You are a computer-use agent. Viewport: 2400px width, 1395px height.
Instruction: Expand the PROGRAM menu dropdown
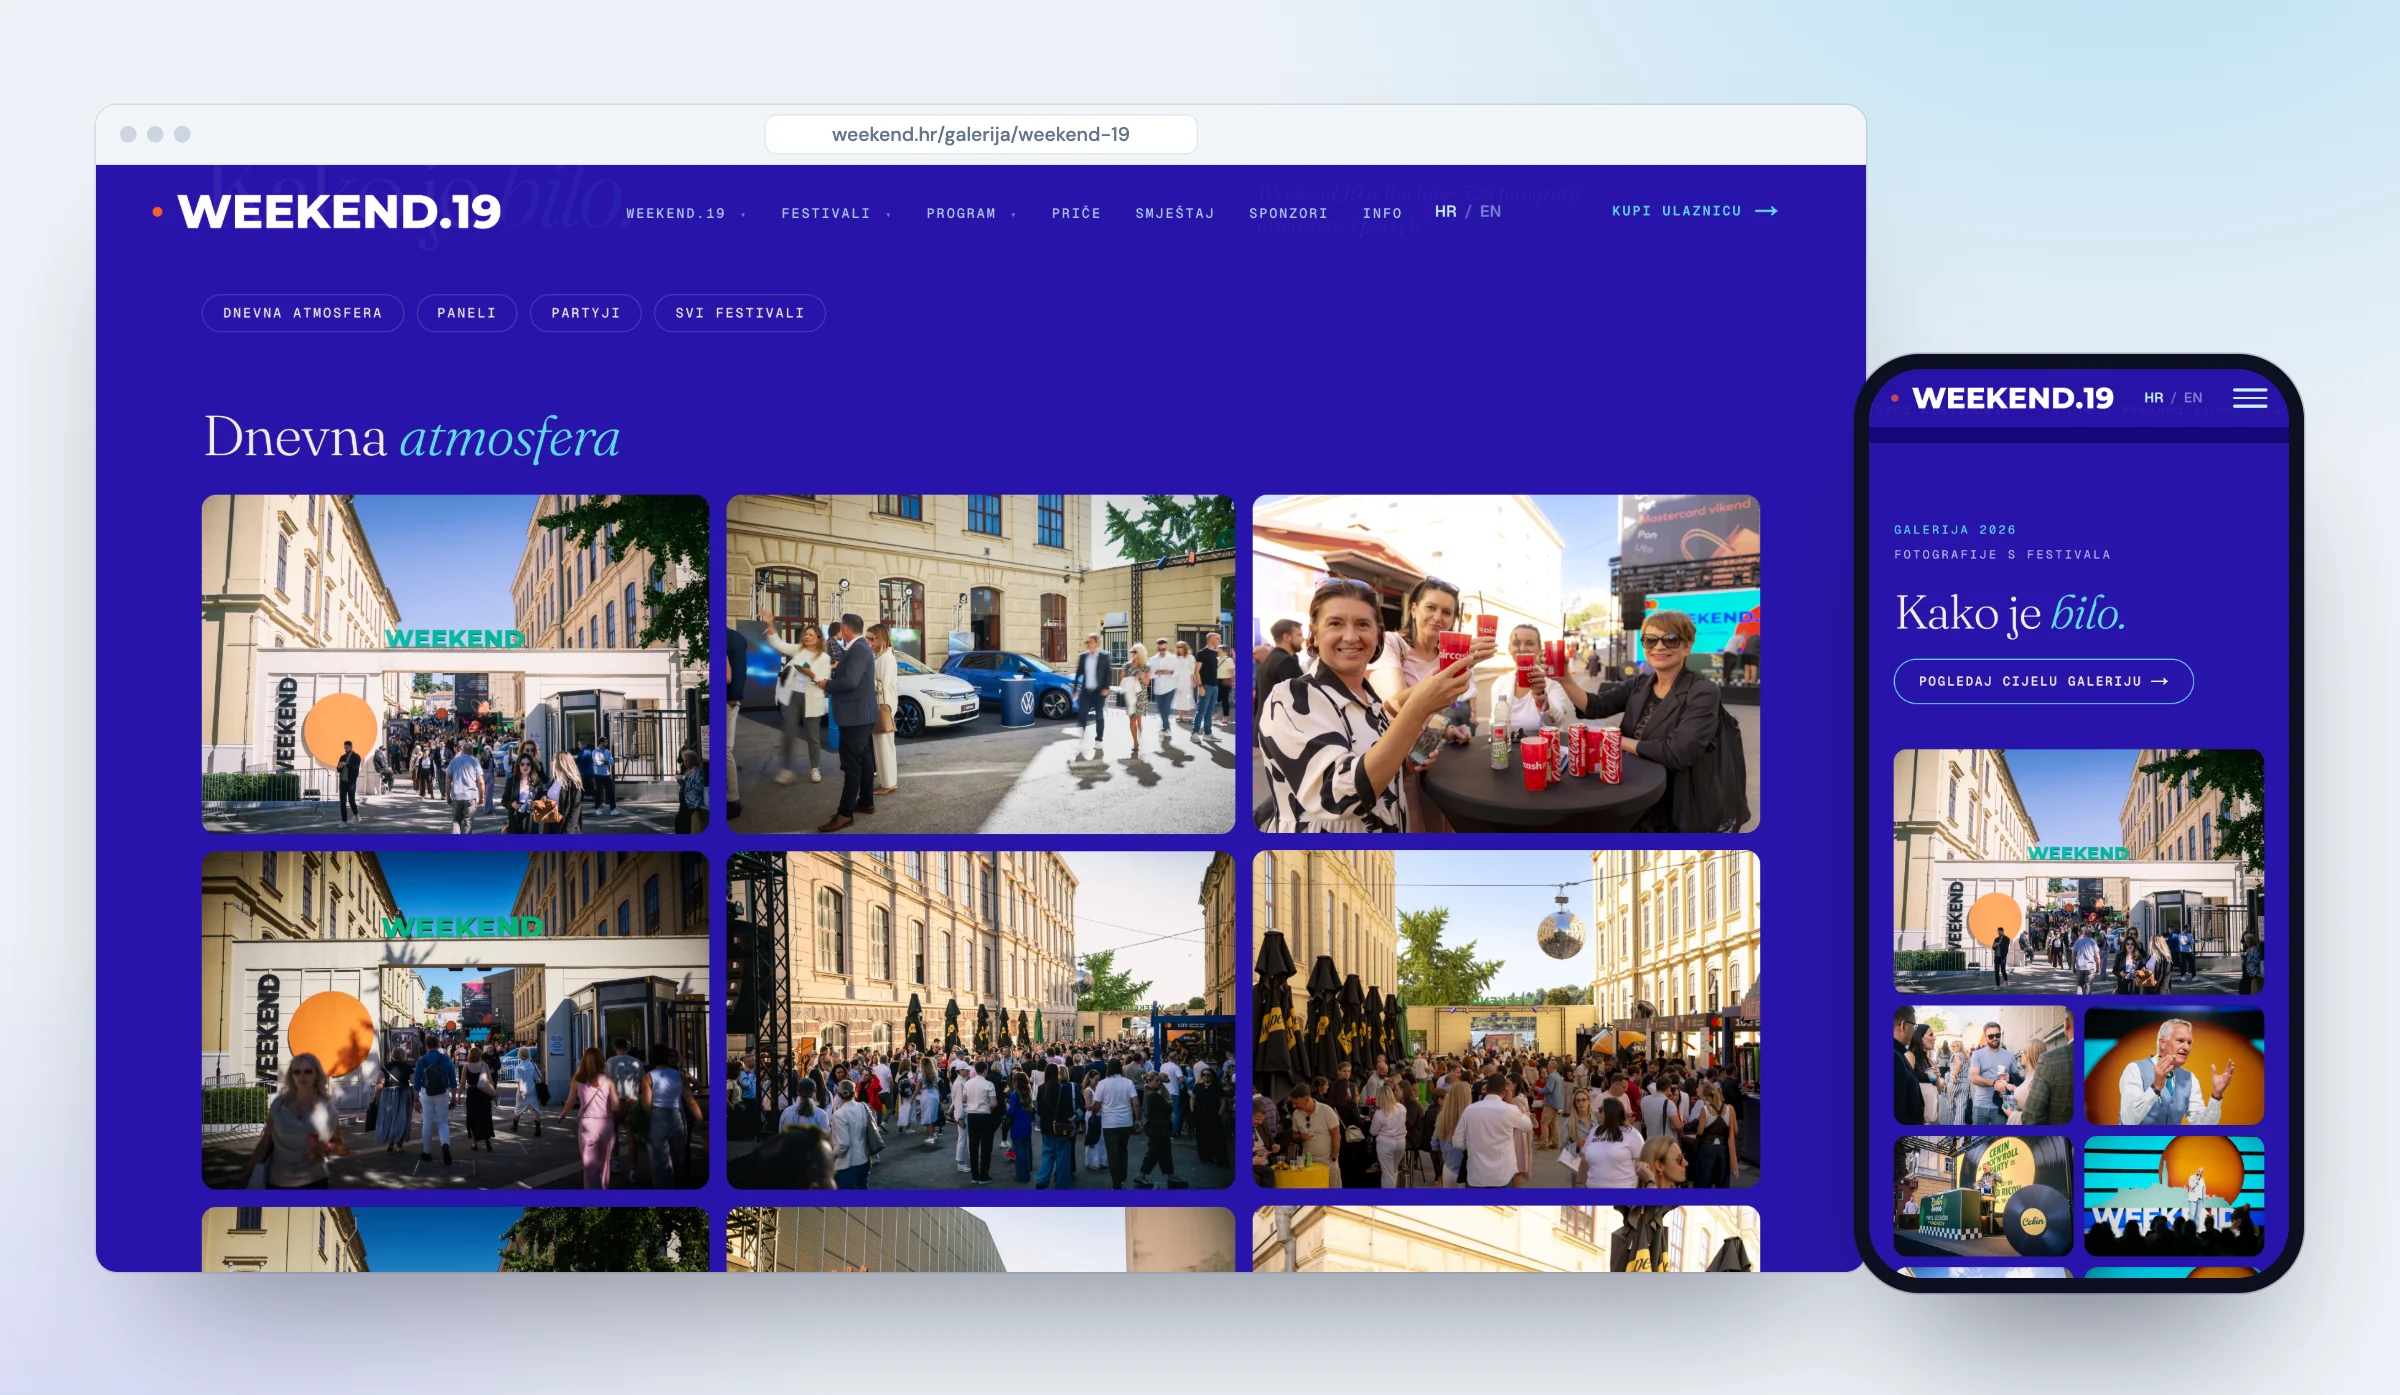pos(1013,214)
